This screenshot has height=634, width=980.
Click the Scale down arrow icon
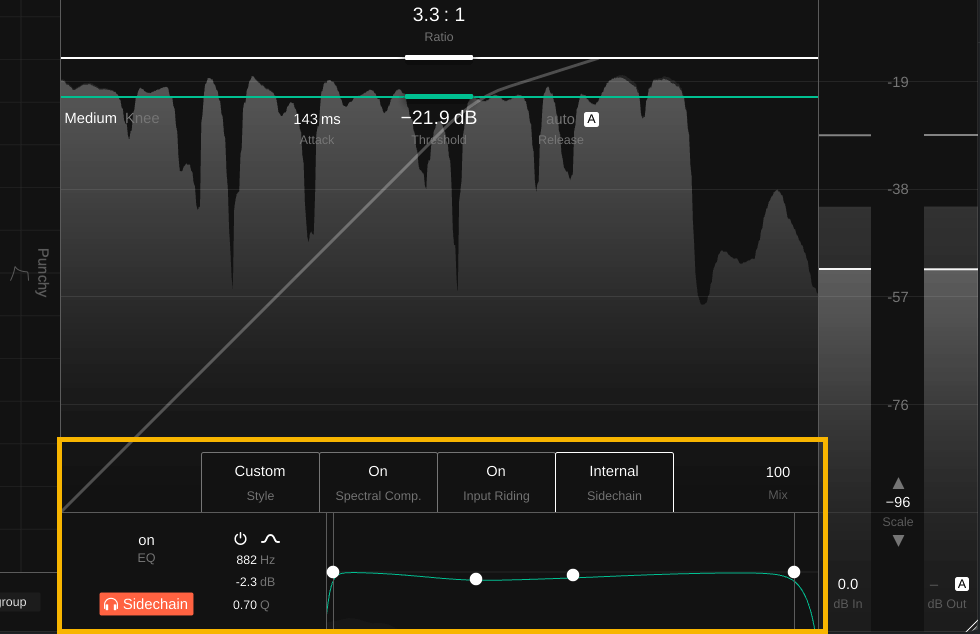[x=898, y=540]
